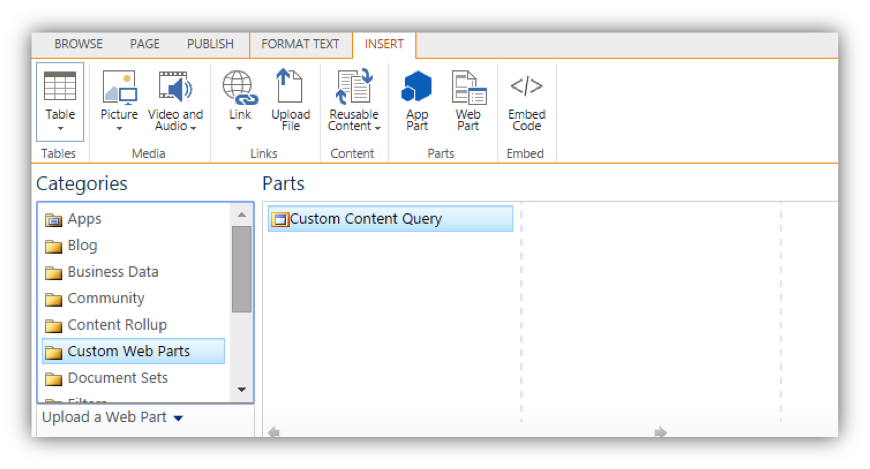The image size is (870, 469).
Task: Click the folder icon next to Business Data
Action: [53, 273]
